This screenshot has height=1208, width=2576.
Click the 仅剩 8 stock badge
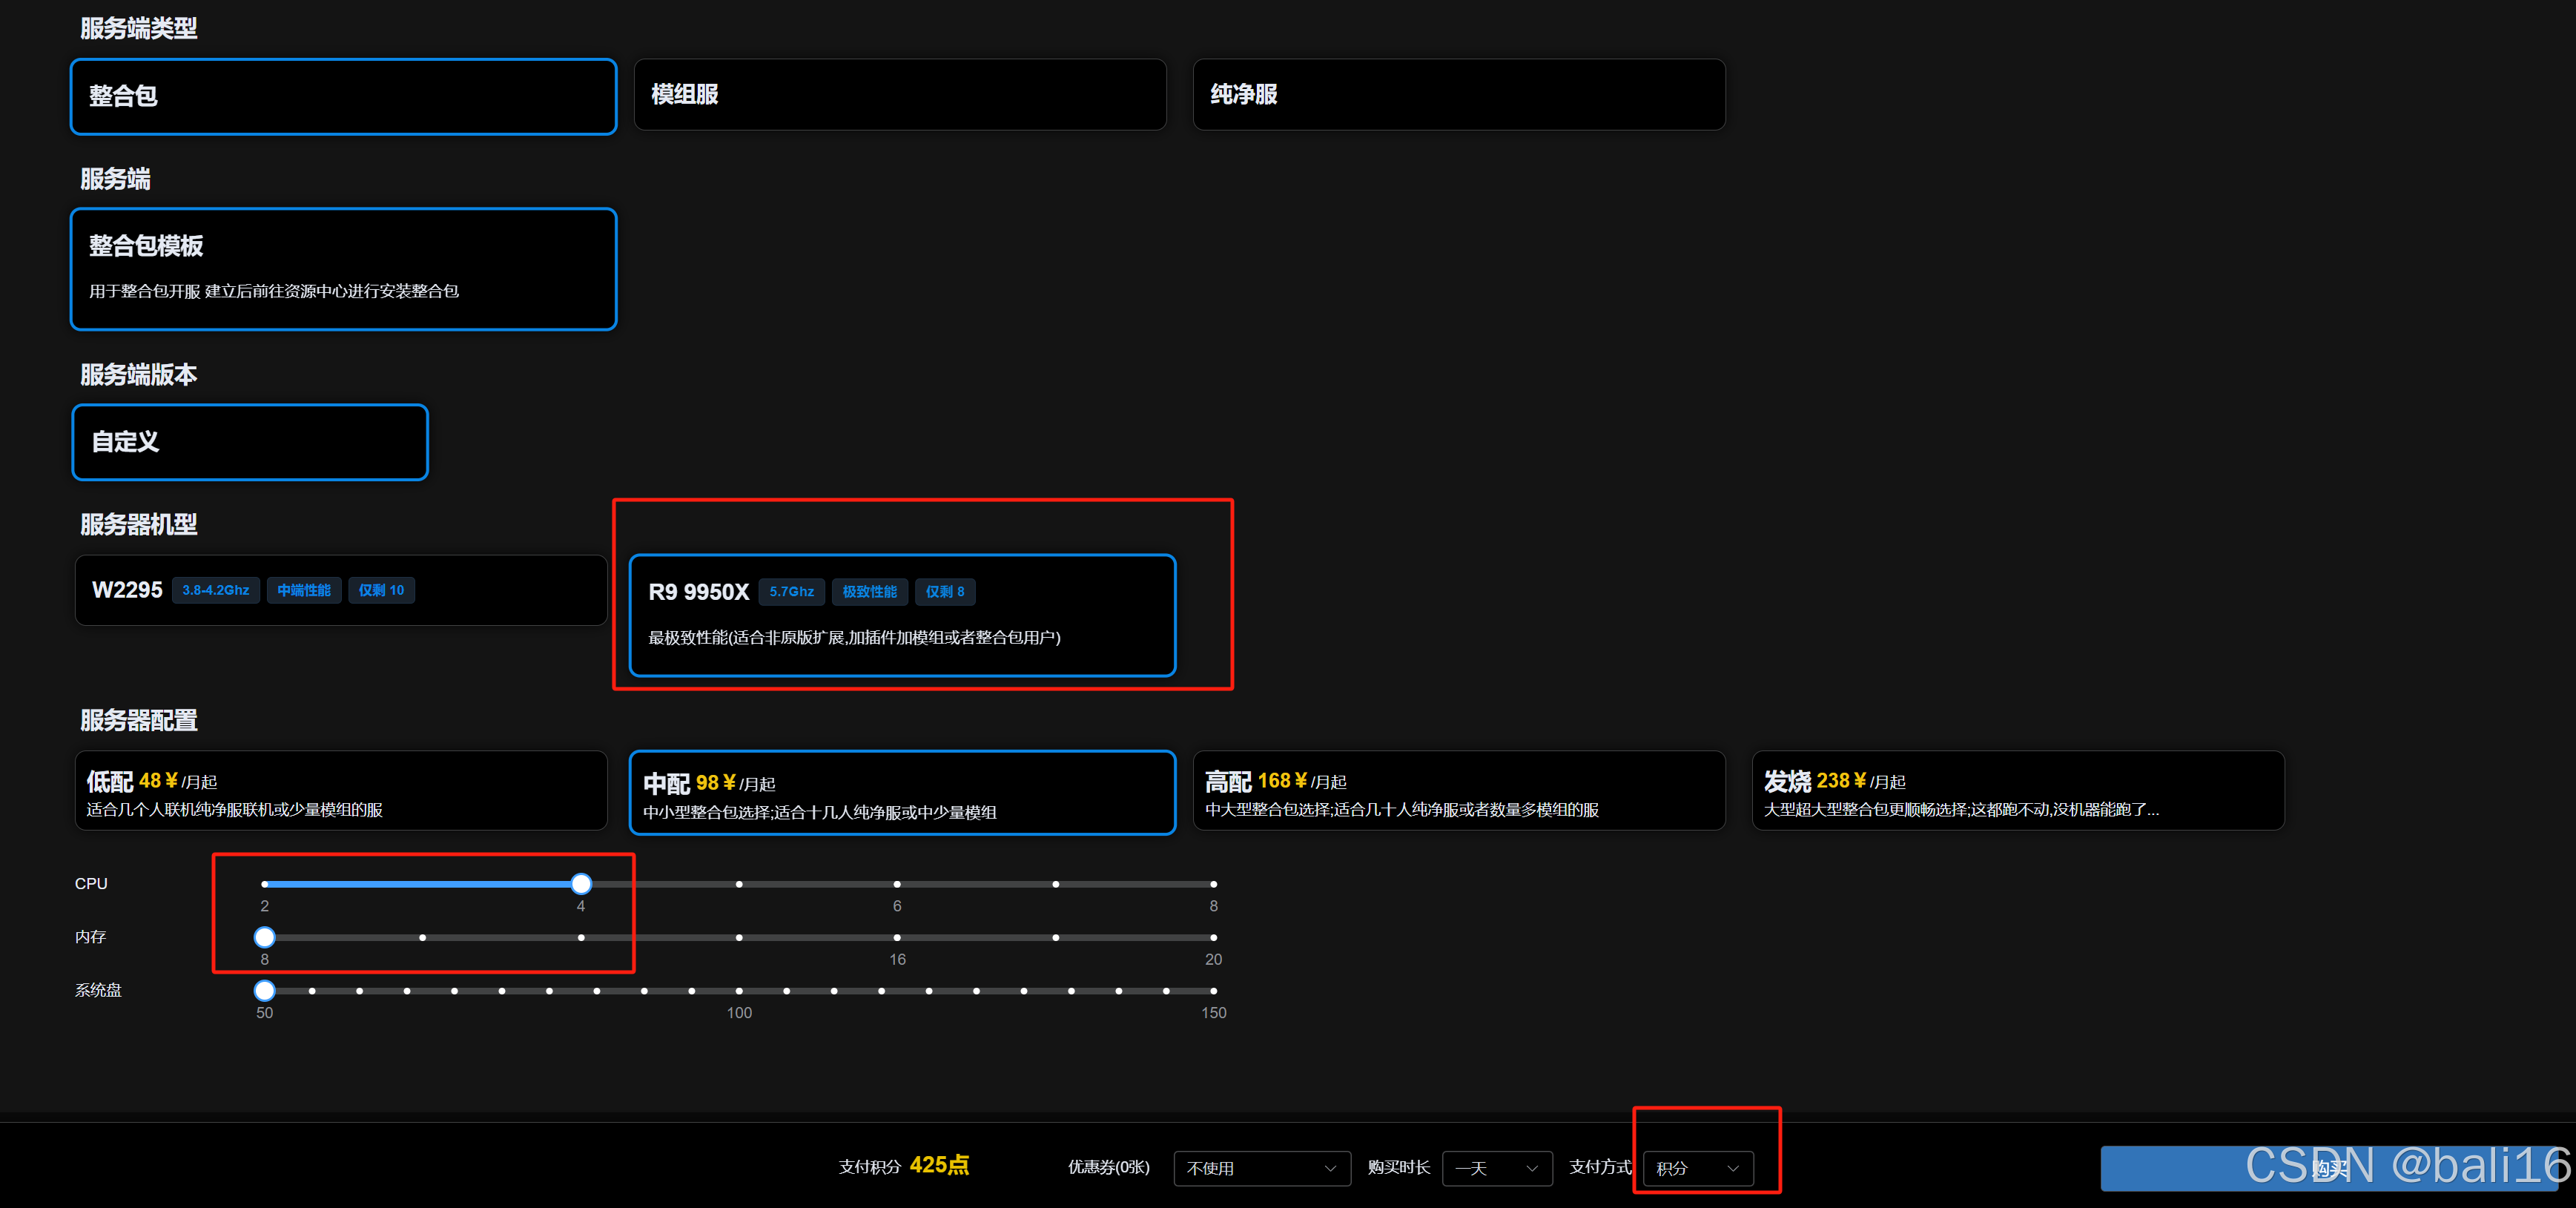point(944,592)
